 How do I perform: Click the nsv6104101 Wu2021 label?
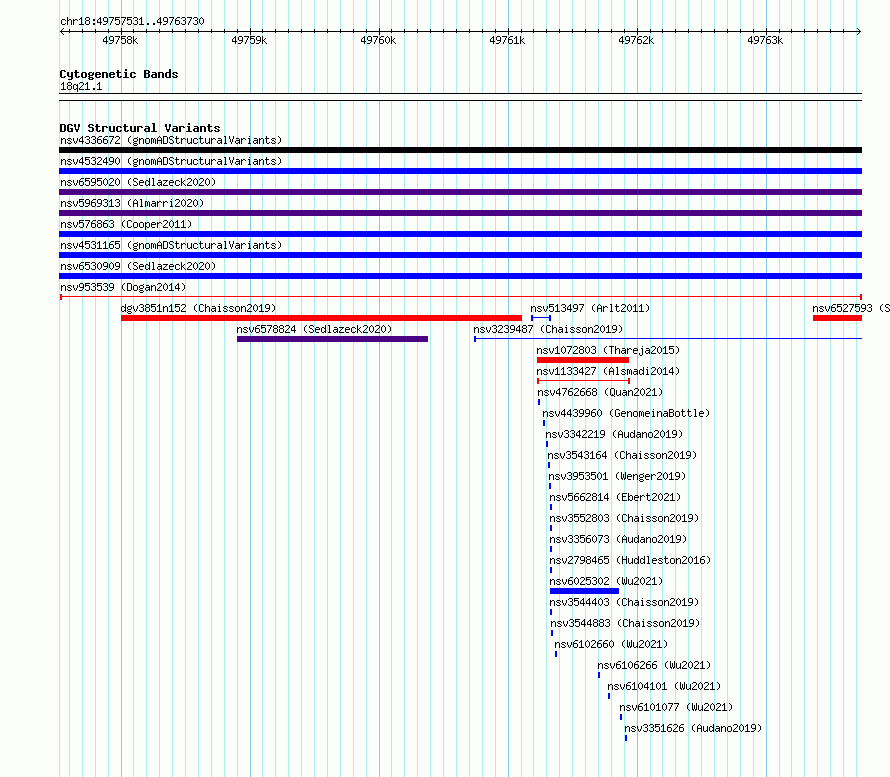664,686
